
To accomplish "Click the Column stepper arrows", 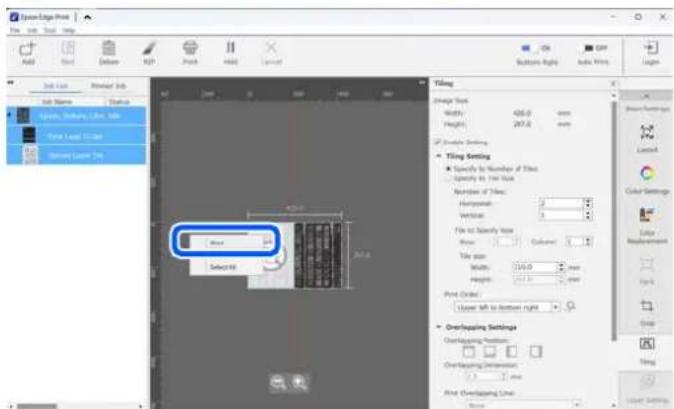I will pyautogui.click(x=588, y=242).
